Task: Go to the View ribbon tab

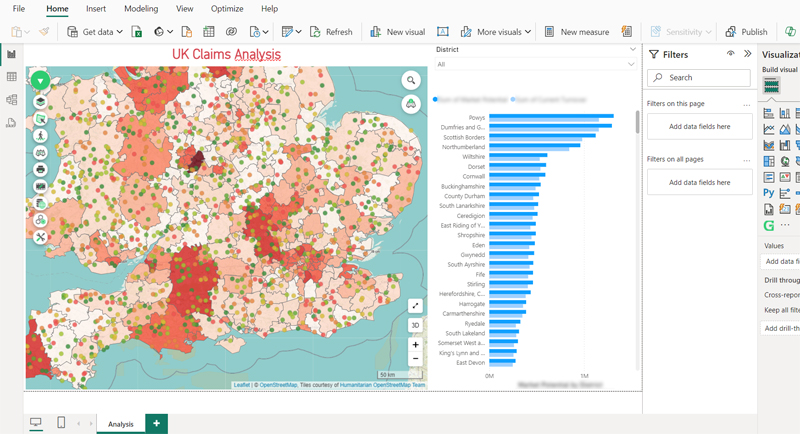Action: point(185,9)
